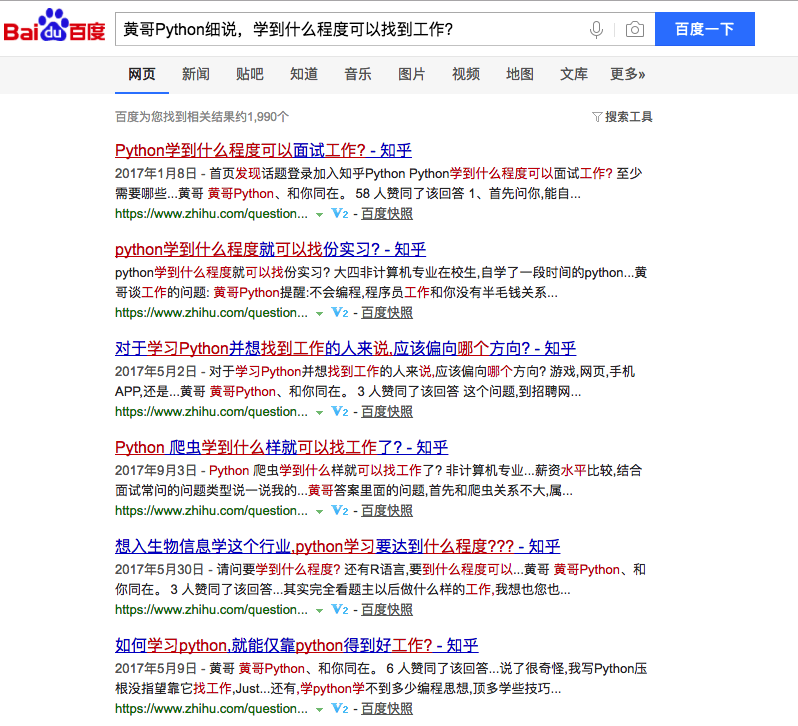Screen dimensions: 798x726
Task: Click the filter icon beside 搜索工具
Action: click(597, 117)
